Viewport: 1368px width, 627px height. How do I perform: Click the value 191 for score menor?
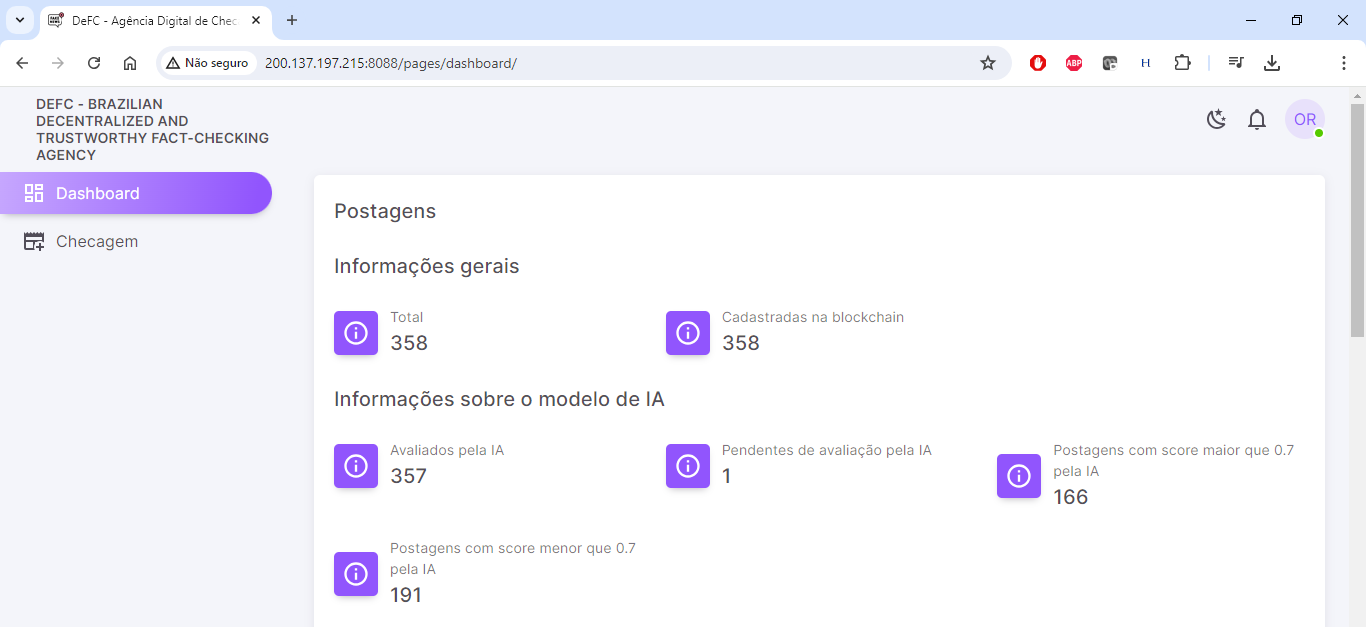[406, 595]
